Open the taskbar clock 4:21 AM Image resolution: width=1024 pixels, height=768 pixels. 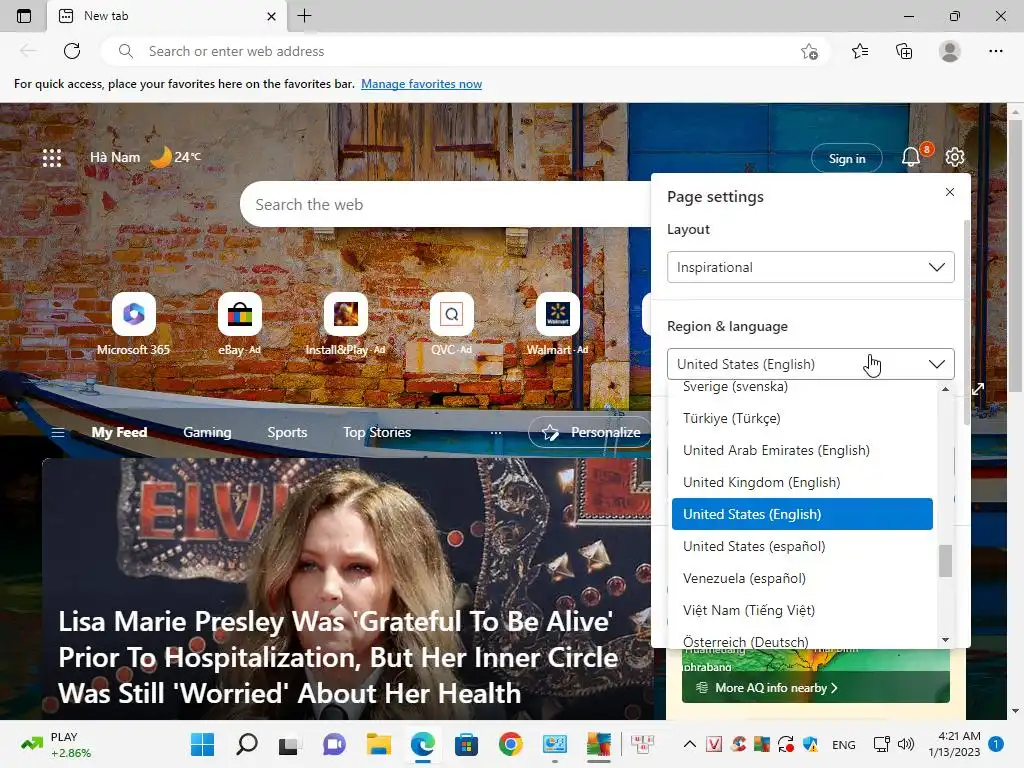point(954,744)
